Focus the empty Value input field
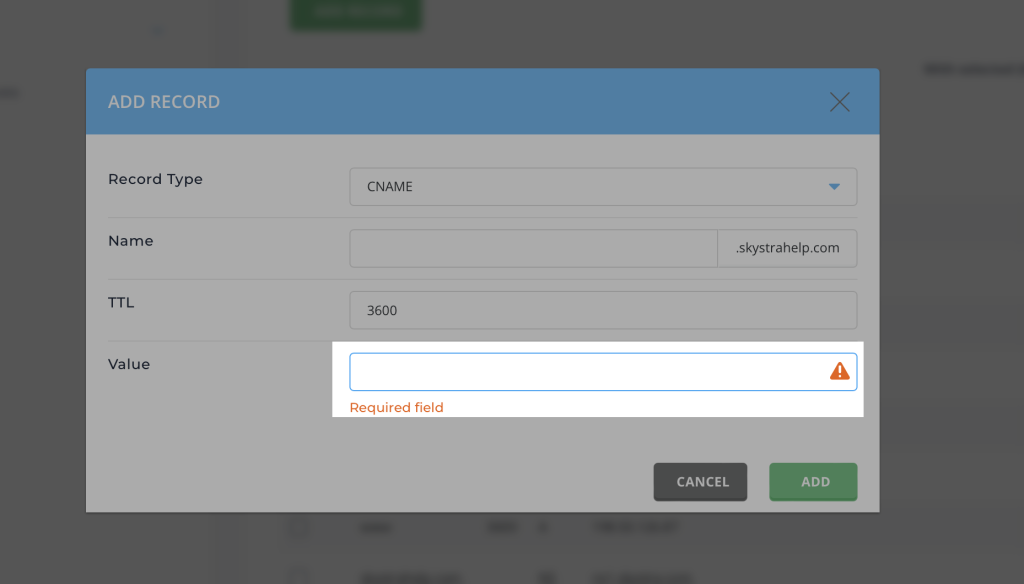 click(585, 371)
